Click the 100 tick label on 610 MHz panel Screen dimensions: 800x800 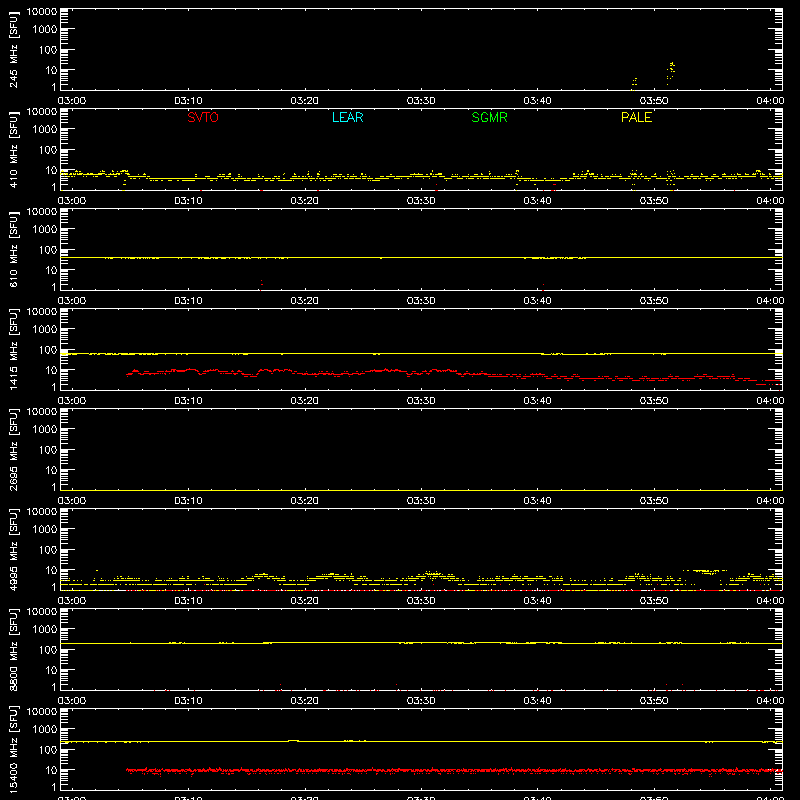[x=48, y=250]
